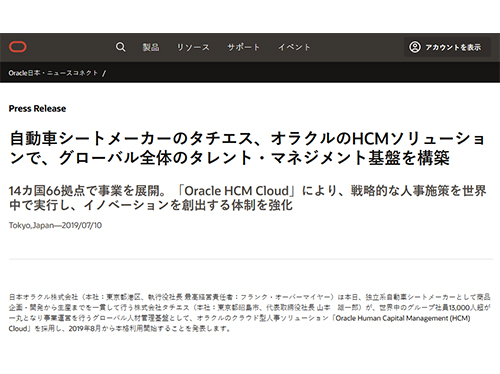Open the イベント menu
Image resolution: width=500 pixels, height=374 pixels.
[x=294, y=47]
